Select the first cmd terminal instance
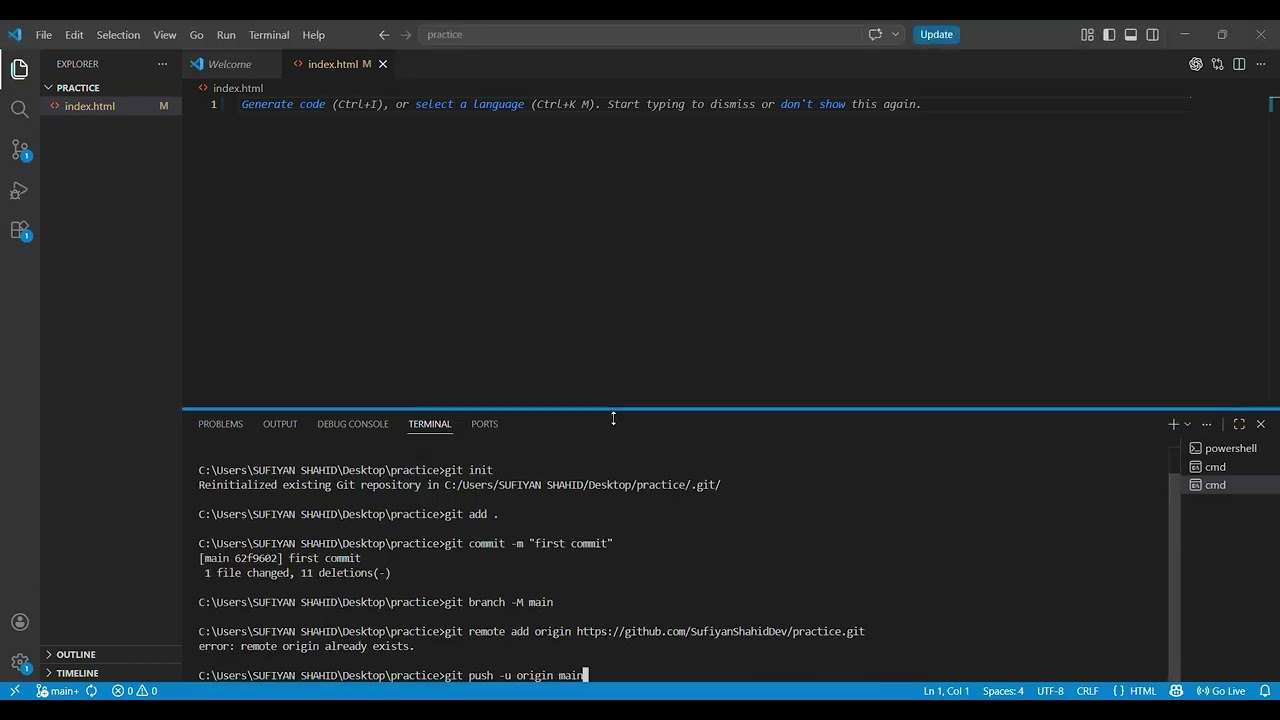Viewport: 1280px width, 720px height. point(1230,467)
